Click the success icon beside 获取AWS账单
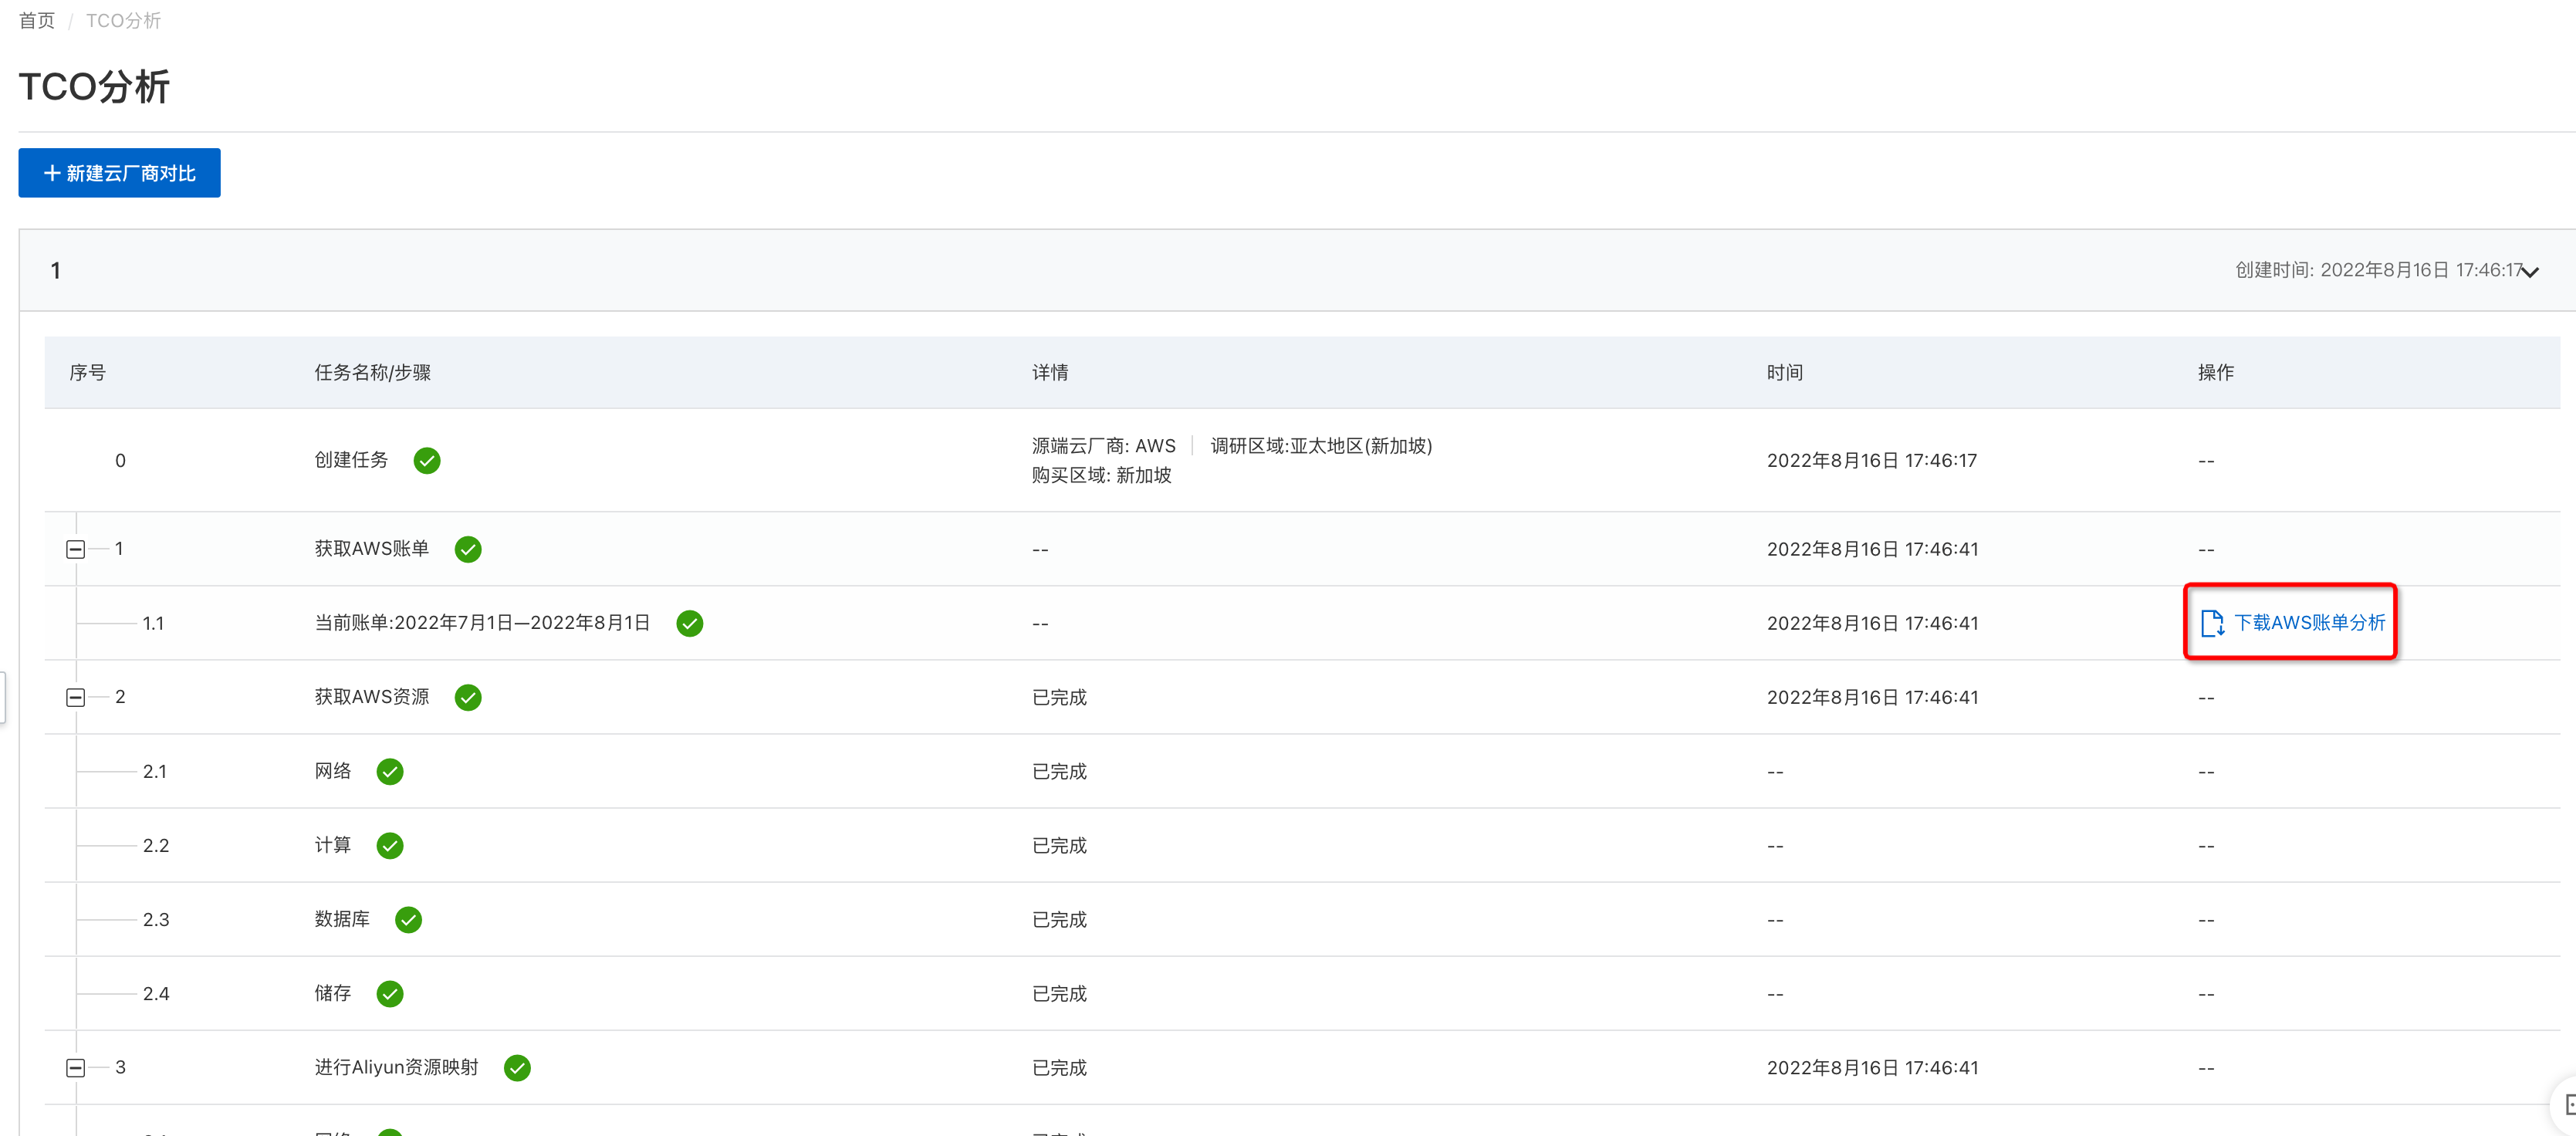The image size is (2576, 1136). tap(468, 549)
